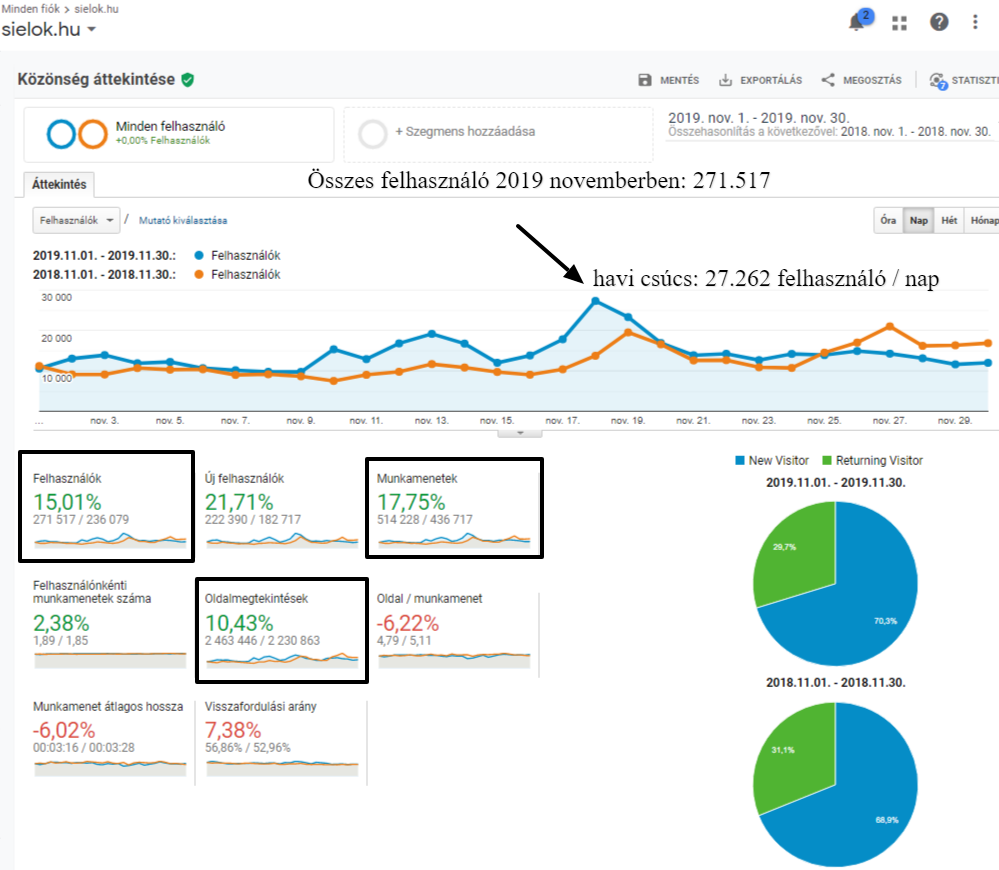Open the Google apps grid icon
The image size is (999, 870).
pyautogui.click(x=900, y=22)
